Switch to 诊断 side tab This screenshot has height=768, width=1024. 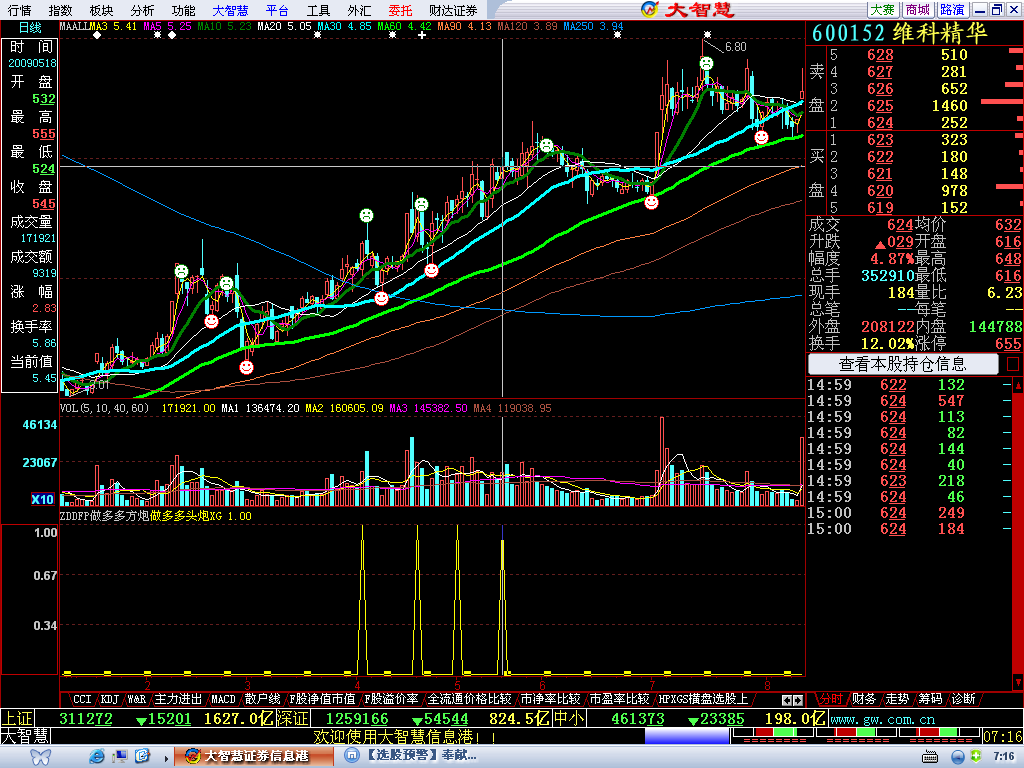pyautogui.click(x=964, y=699)
